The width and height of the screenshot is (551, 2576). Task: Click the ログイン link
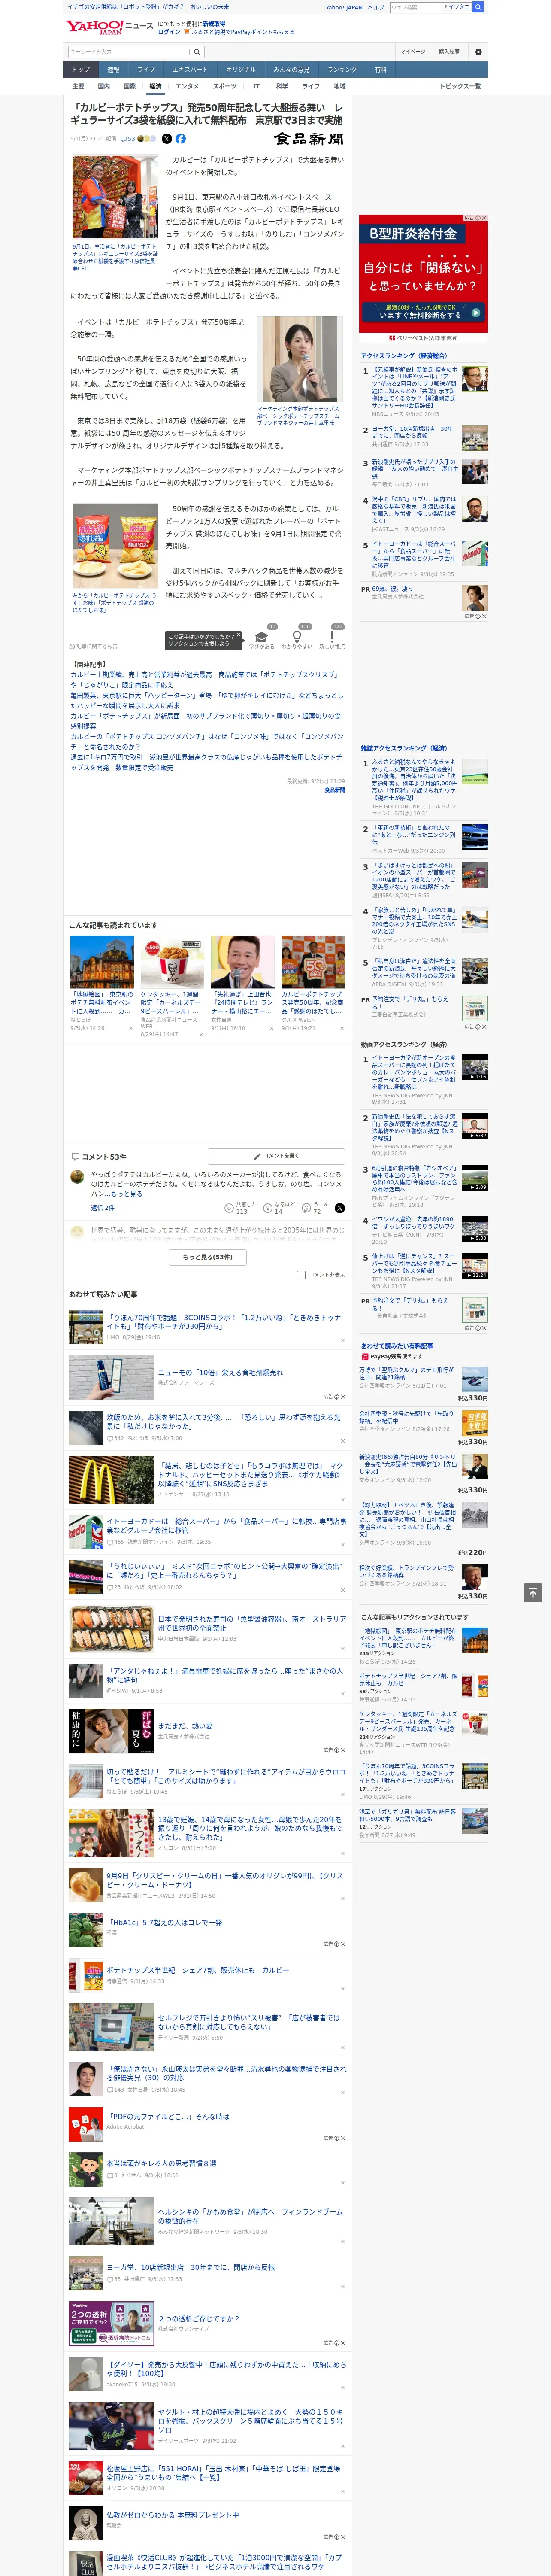tap(169, 32)
